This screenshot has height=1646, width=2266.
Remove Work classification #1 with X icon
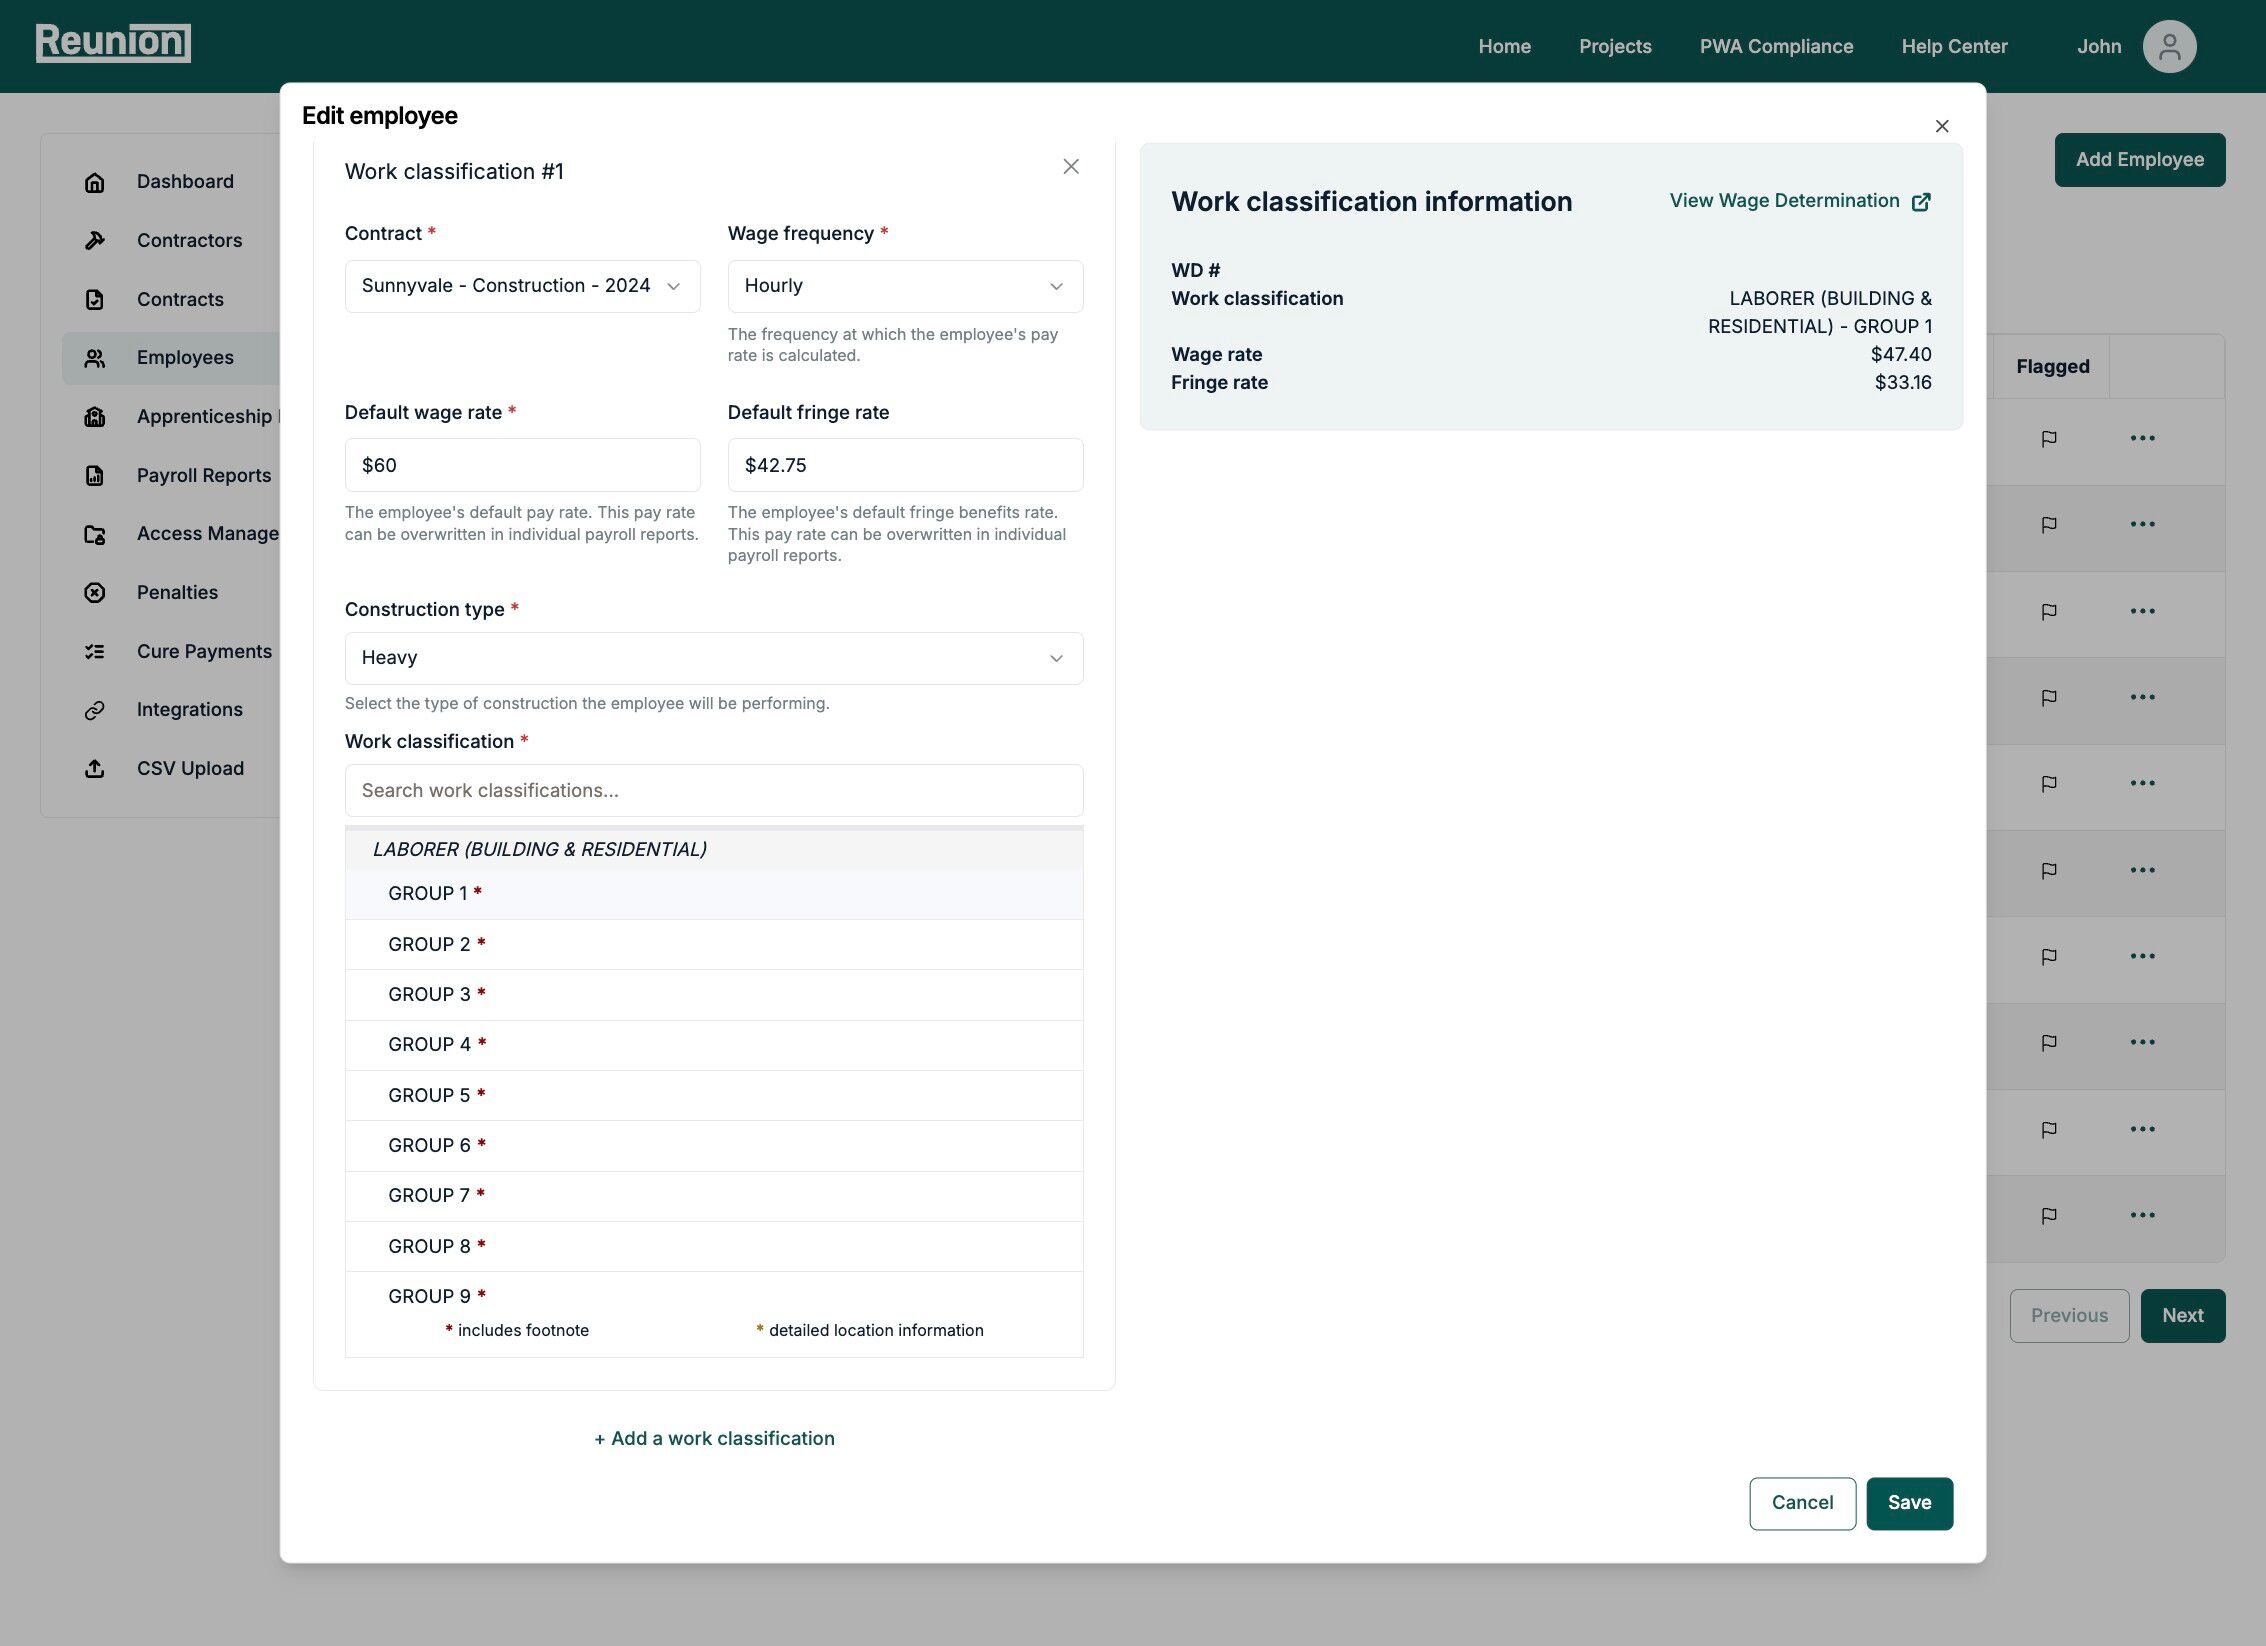[x=1071, y=167]
